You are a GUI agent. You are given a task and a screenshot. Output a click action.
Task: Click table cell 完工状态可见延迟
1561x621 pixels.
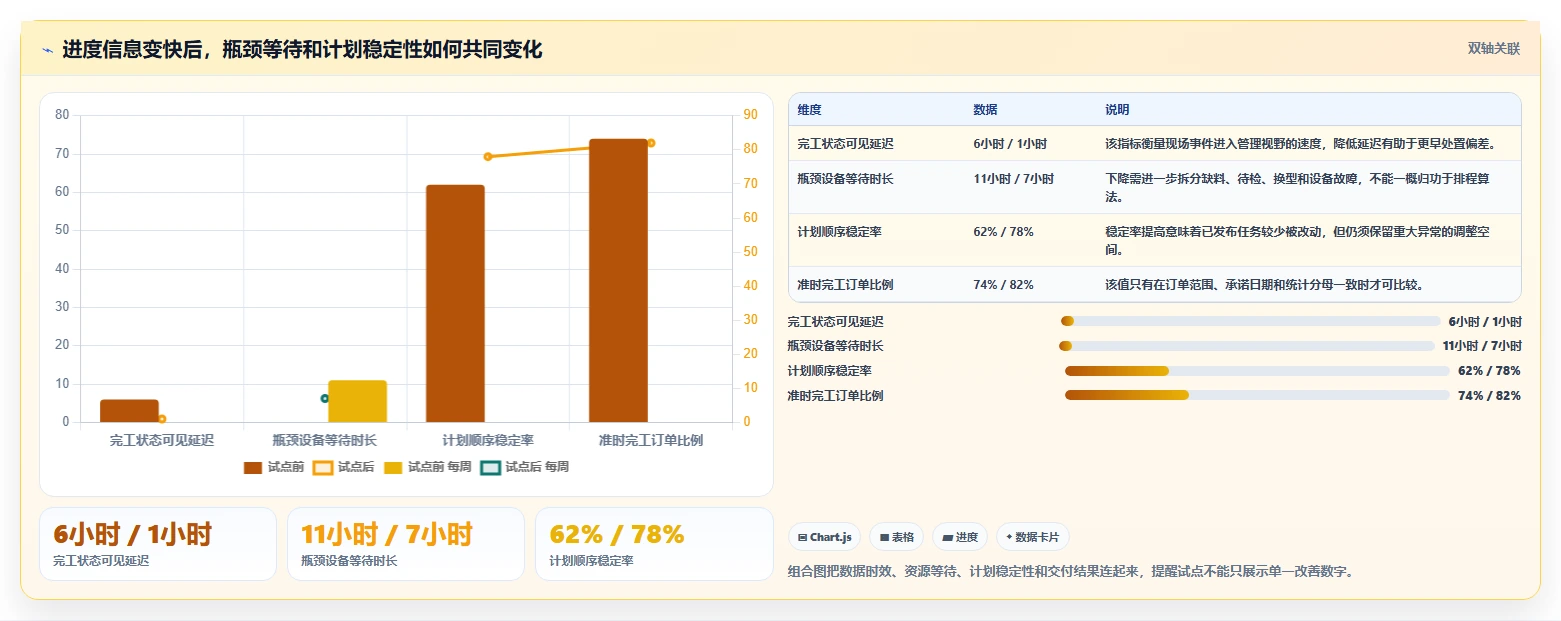[x=845, y=144]
